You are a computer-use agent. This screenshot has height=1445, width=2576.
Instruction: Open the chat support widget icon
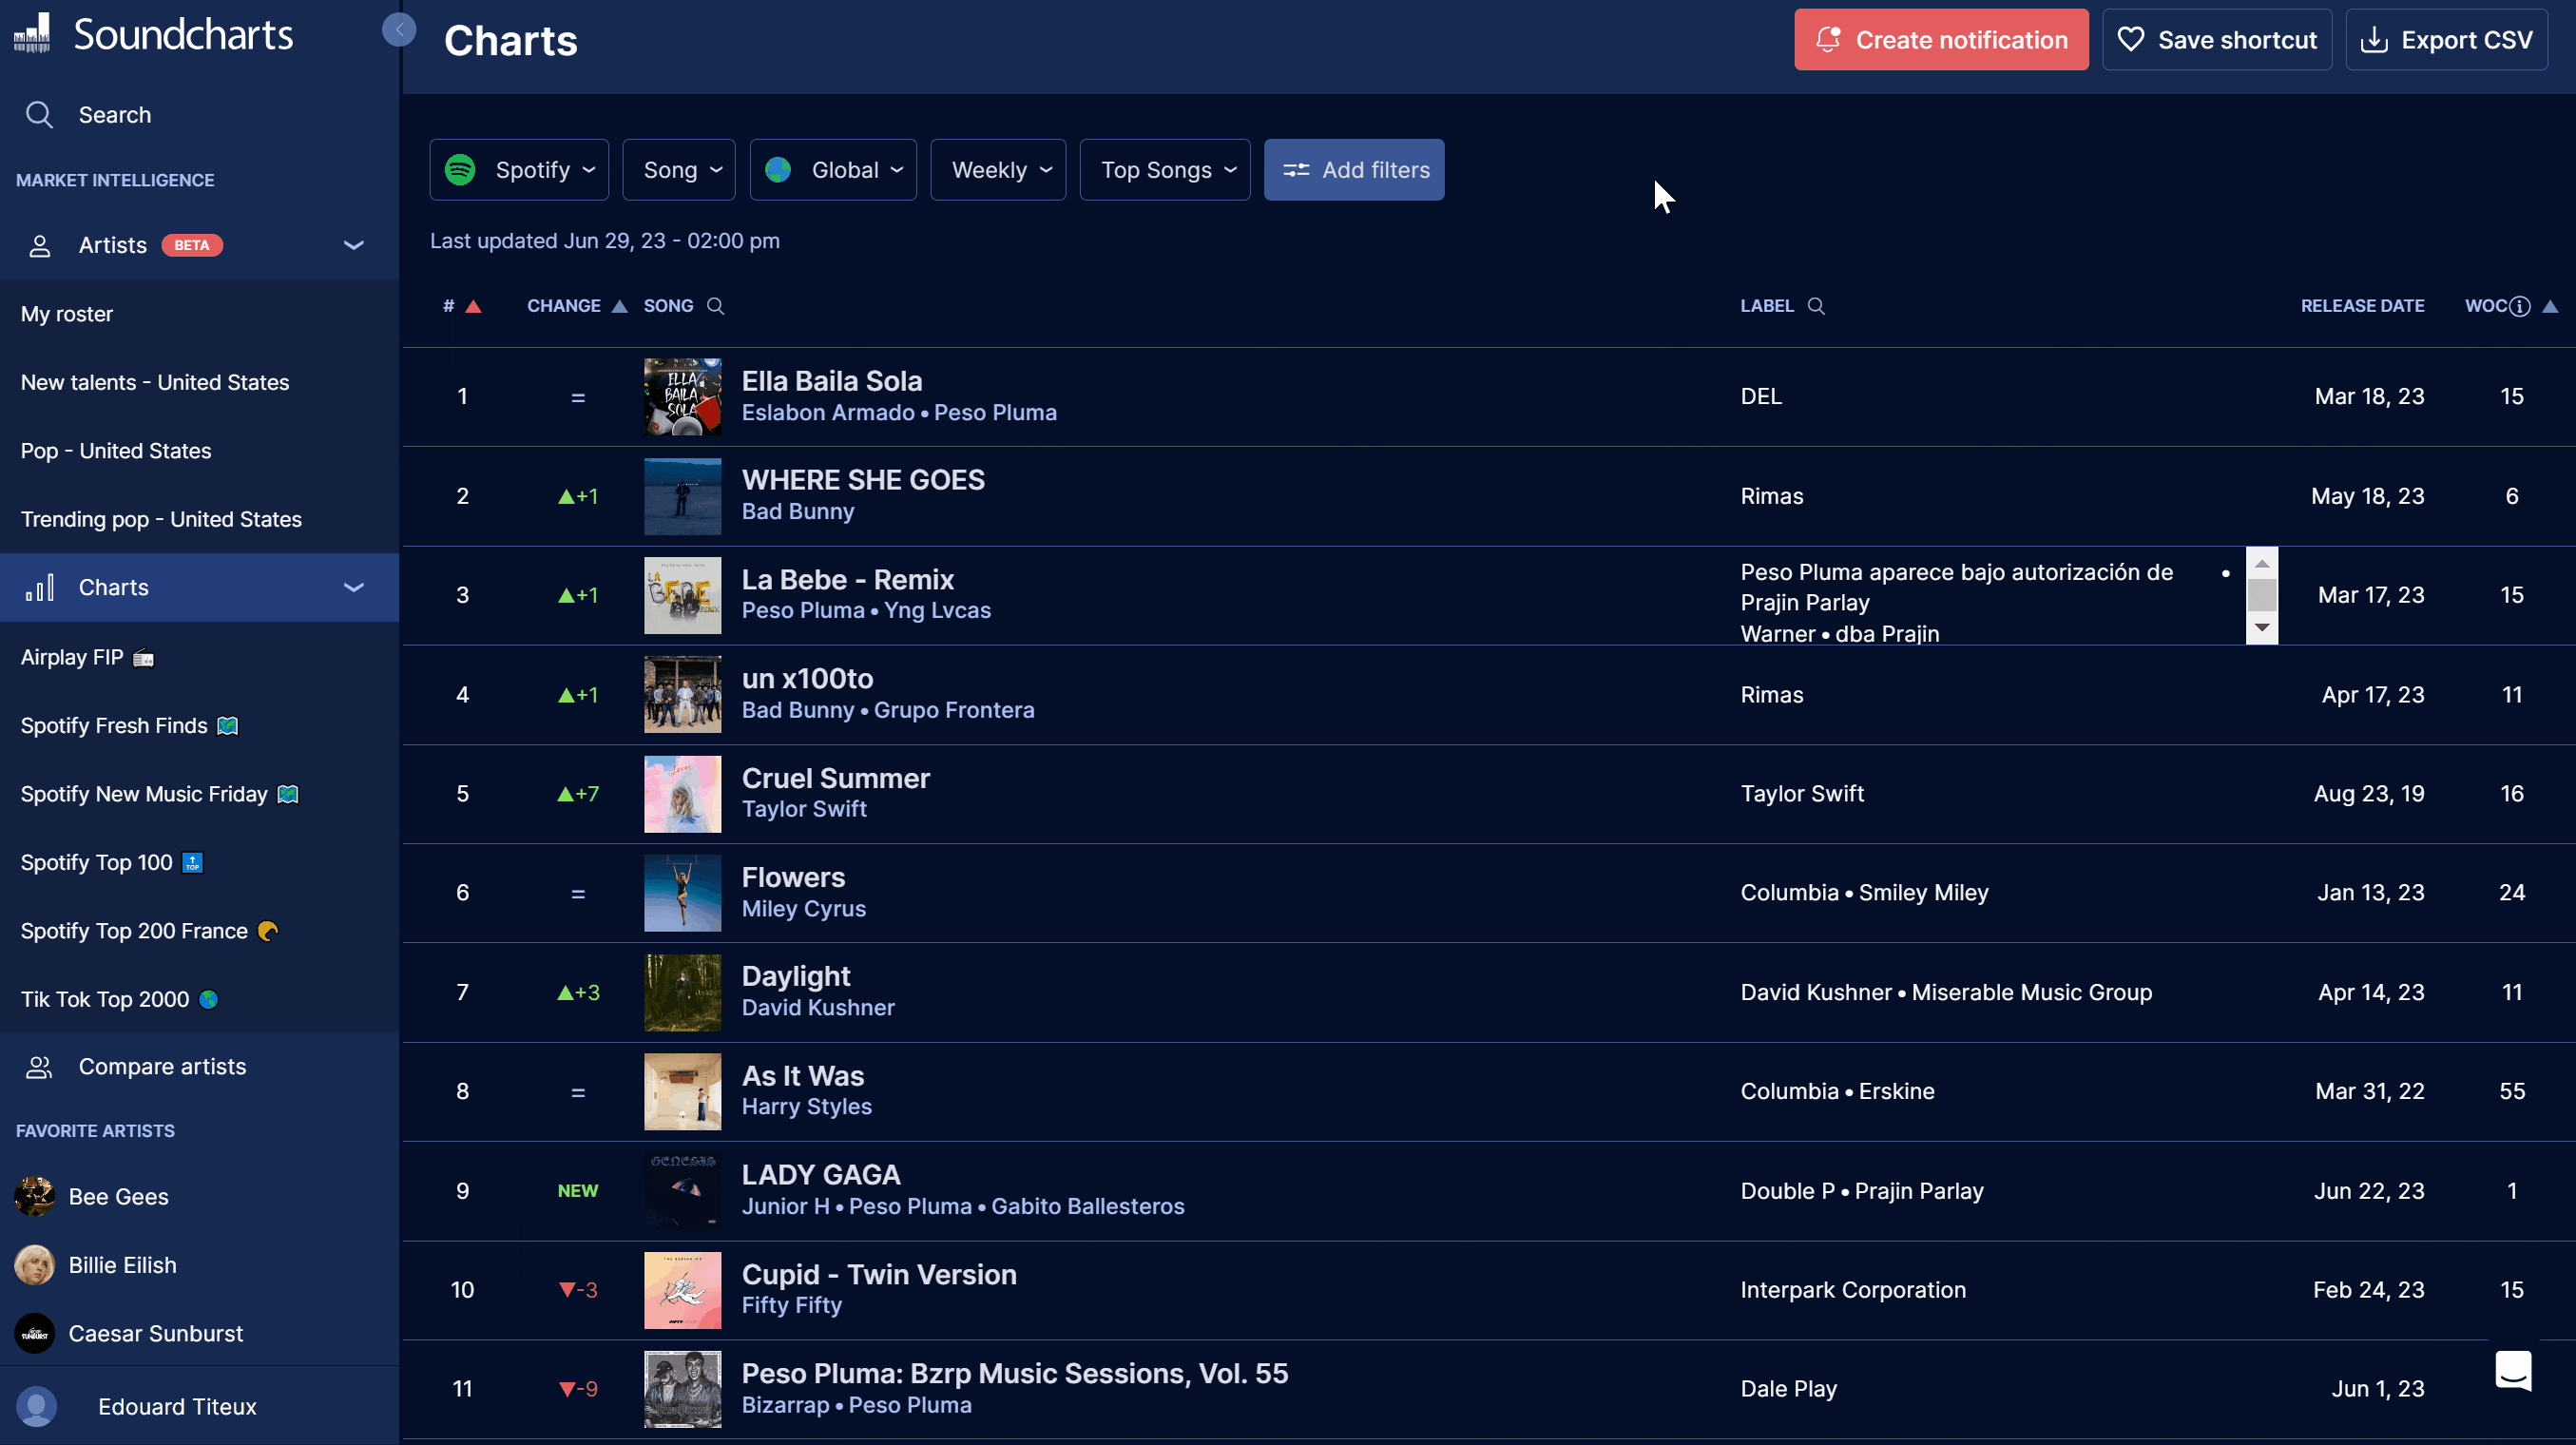click(x=2513, y=1369)
